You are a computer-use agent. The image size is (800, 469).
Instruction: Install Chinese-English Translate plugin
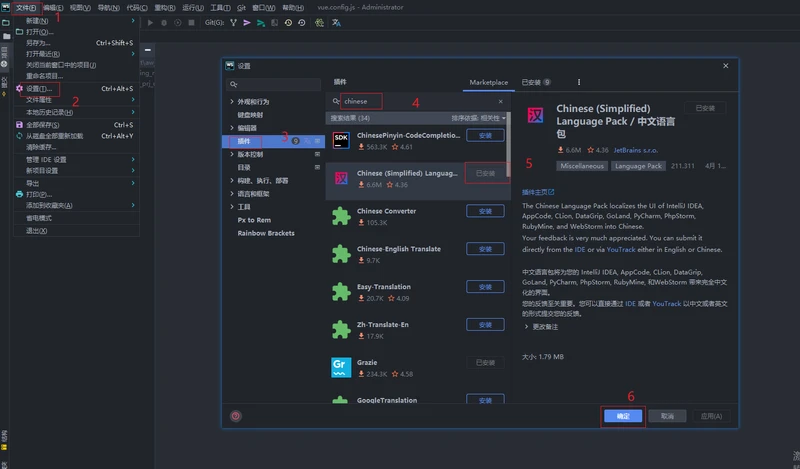485,249
